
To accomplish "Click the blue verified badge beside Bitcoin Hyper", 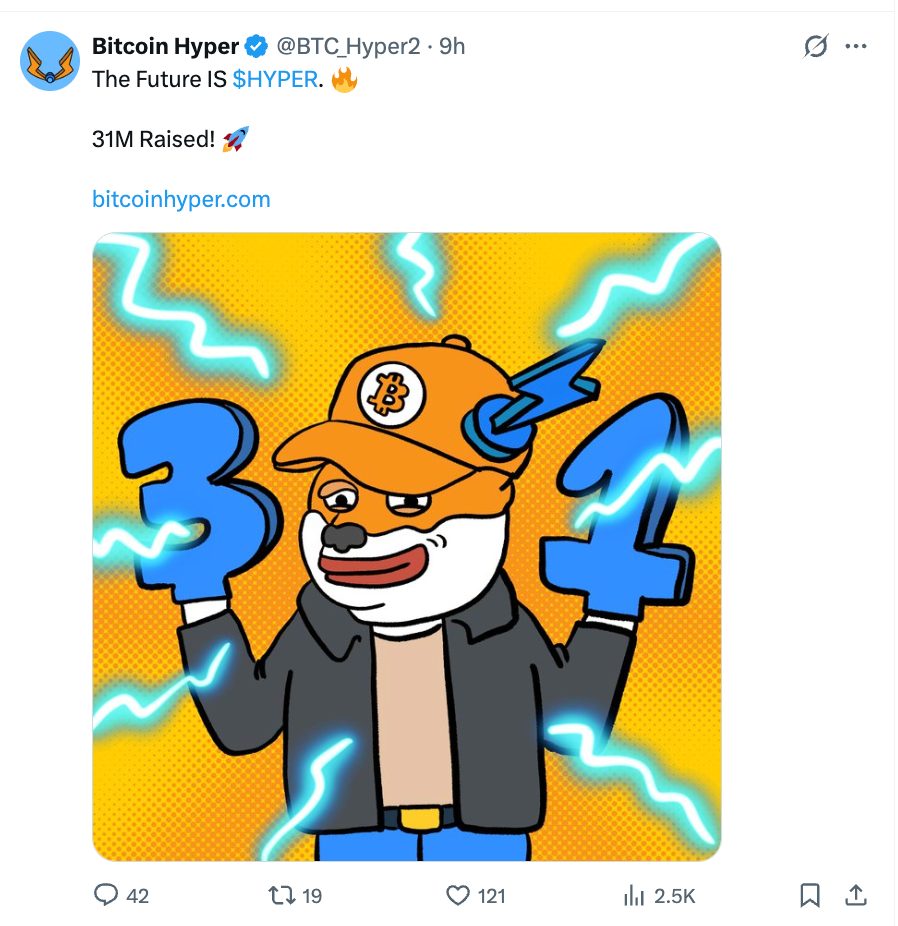I will 257,46.
